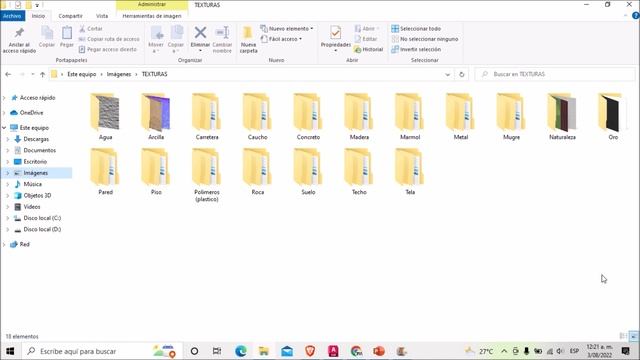This screenshot has width=640, height=360.
Task: Select Disco local (D:) in the sidebar
Action: tap(42, 229)
